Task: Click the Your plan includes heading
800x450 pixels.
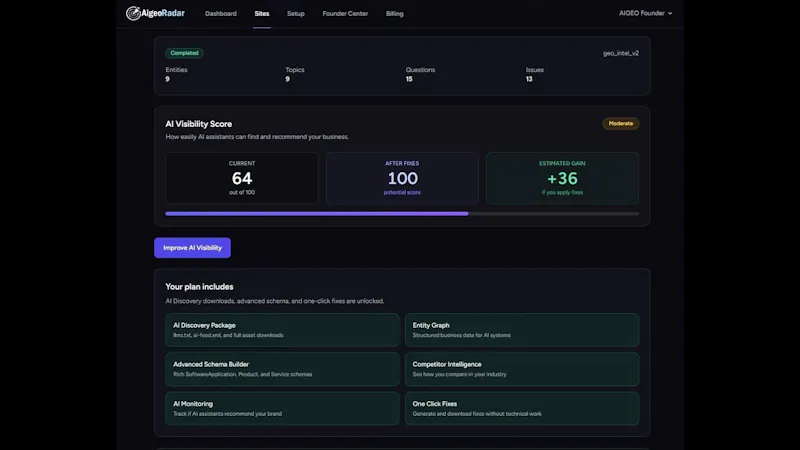Action: click(x=199, y=287)
